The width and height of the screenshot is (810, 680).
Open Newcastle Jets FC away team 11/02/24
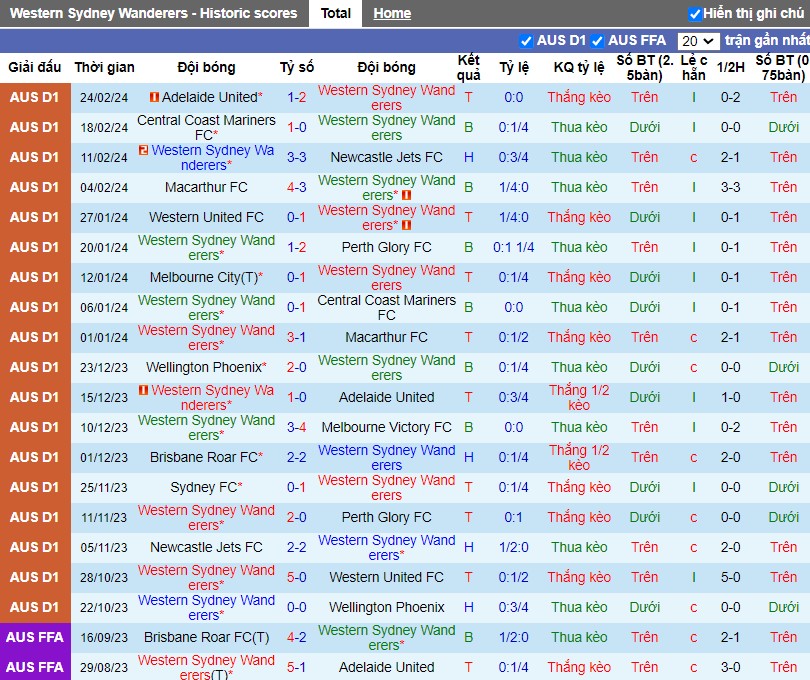point(386,157)
